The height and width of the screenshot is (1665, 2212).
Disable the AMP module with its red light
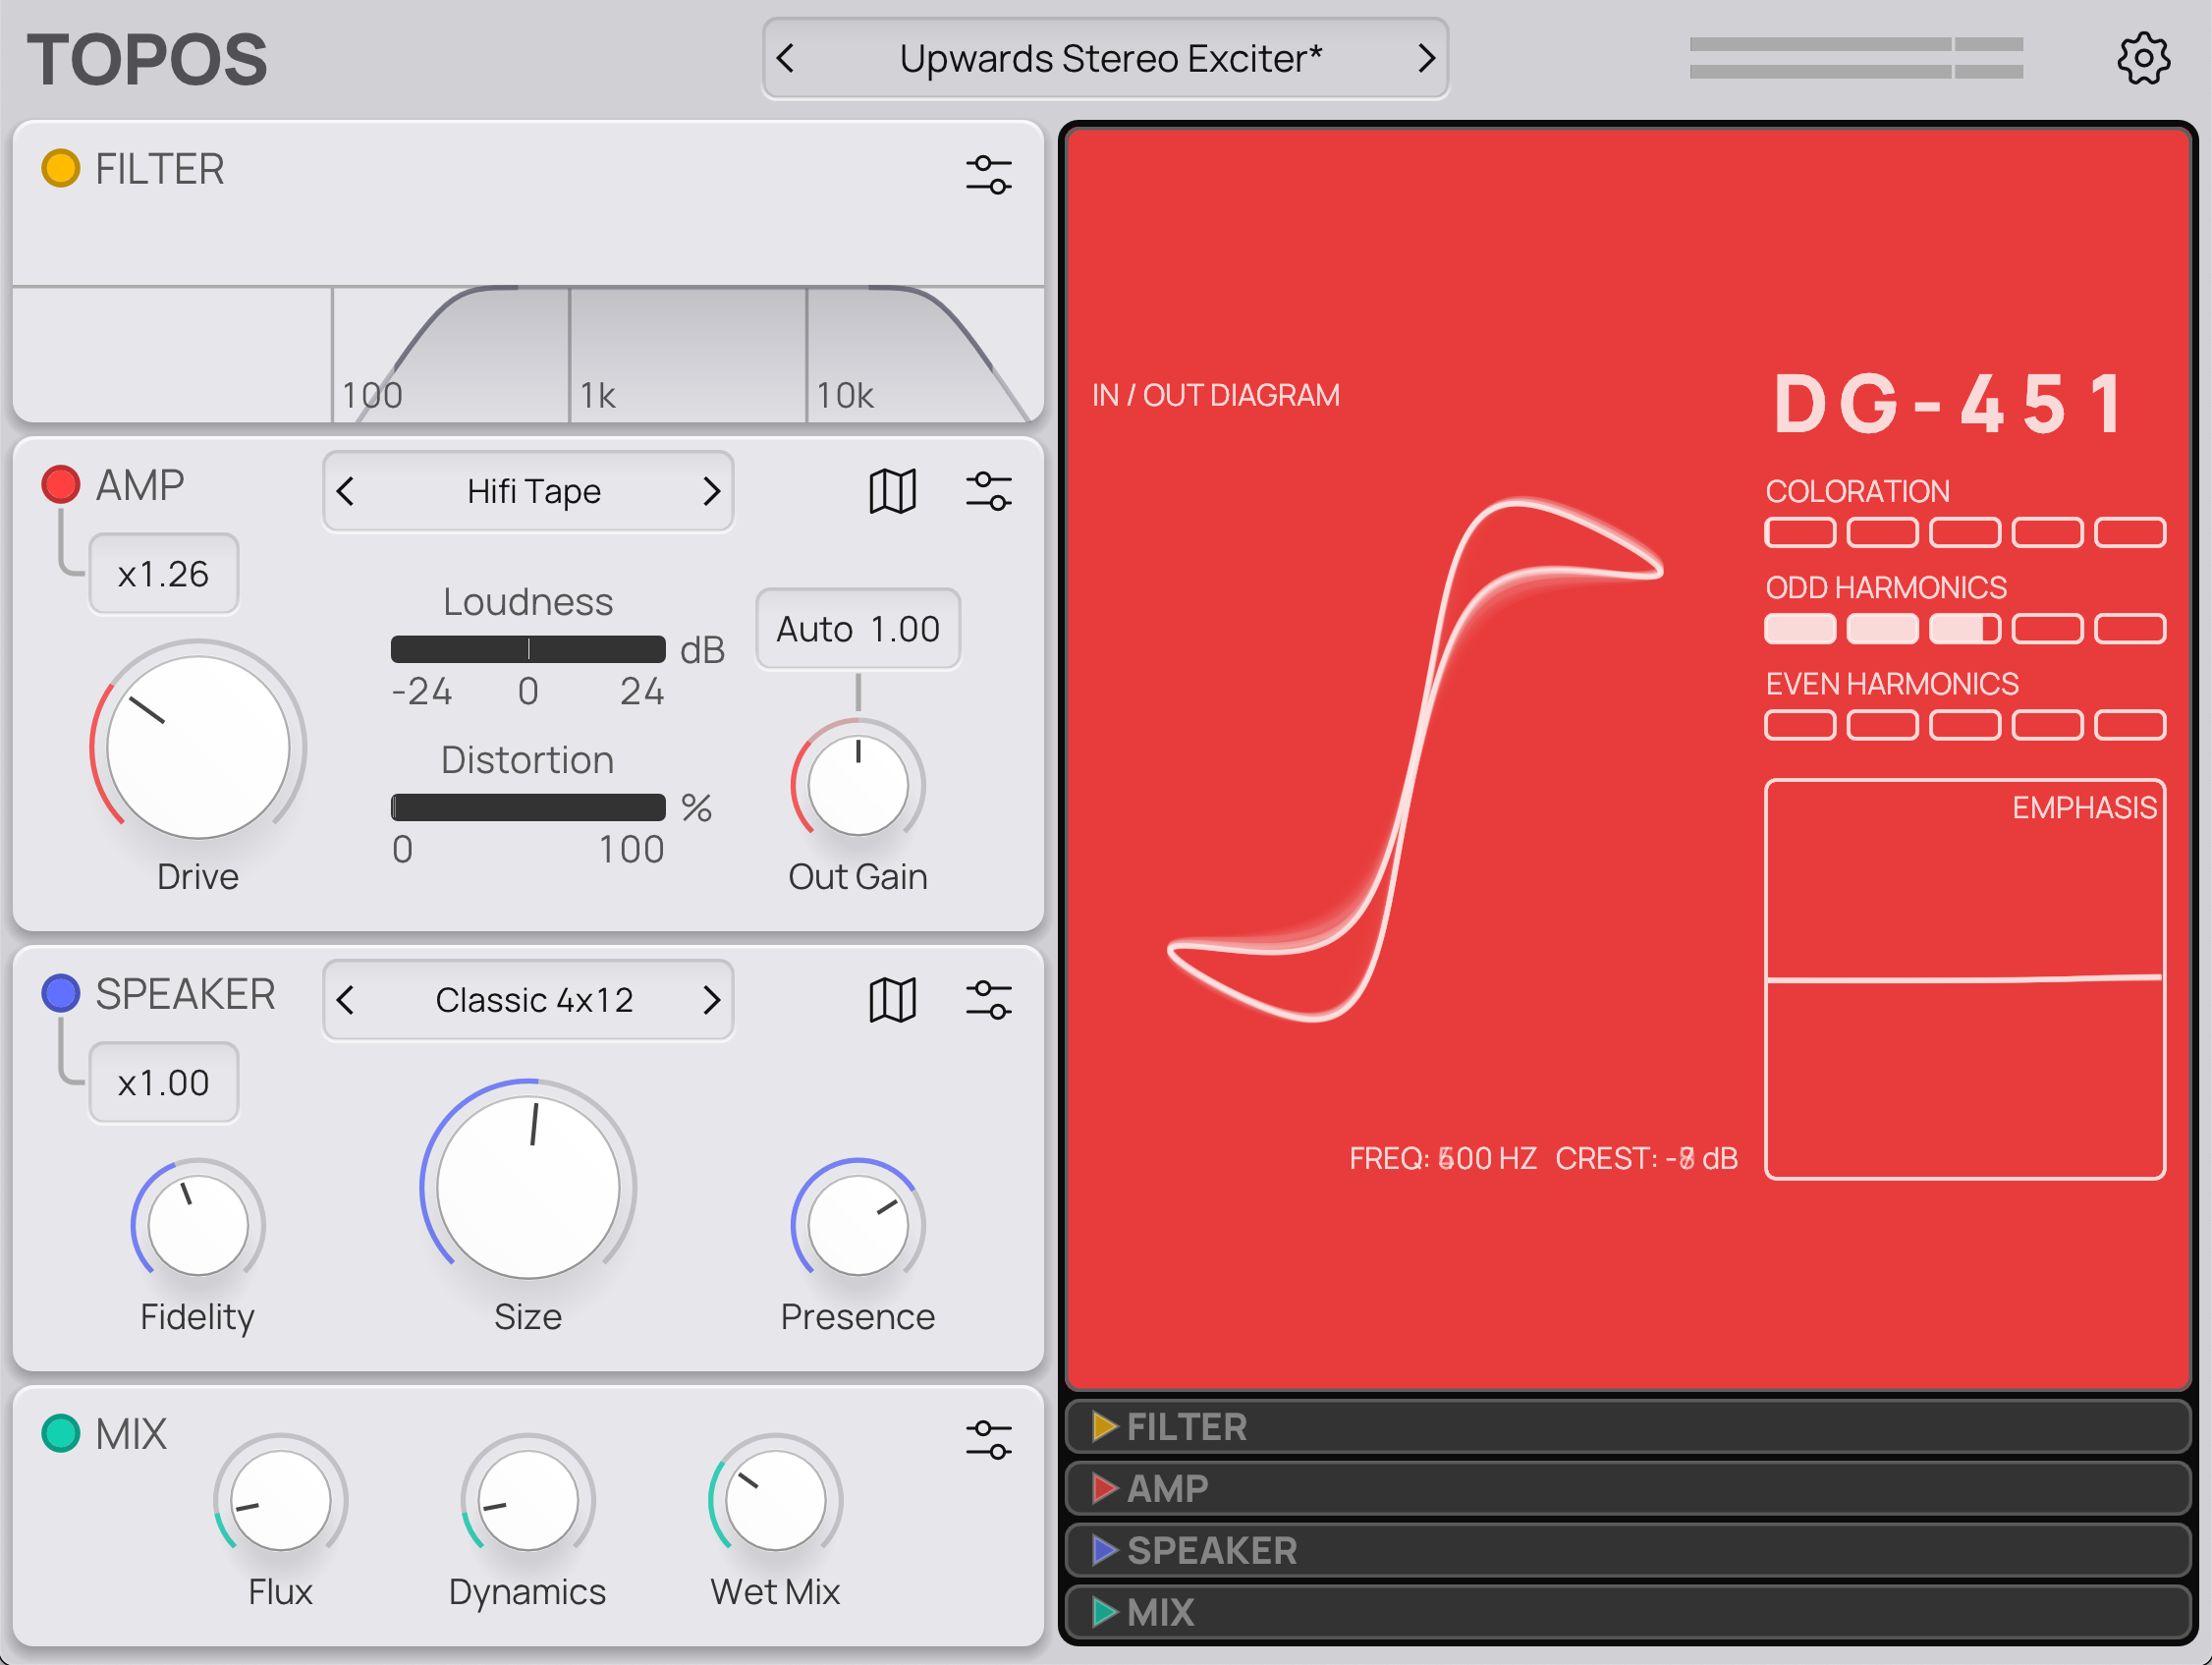tap(60, 483)
